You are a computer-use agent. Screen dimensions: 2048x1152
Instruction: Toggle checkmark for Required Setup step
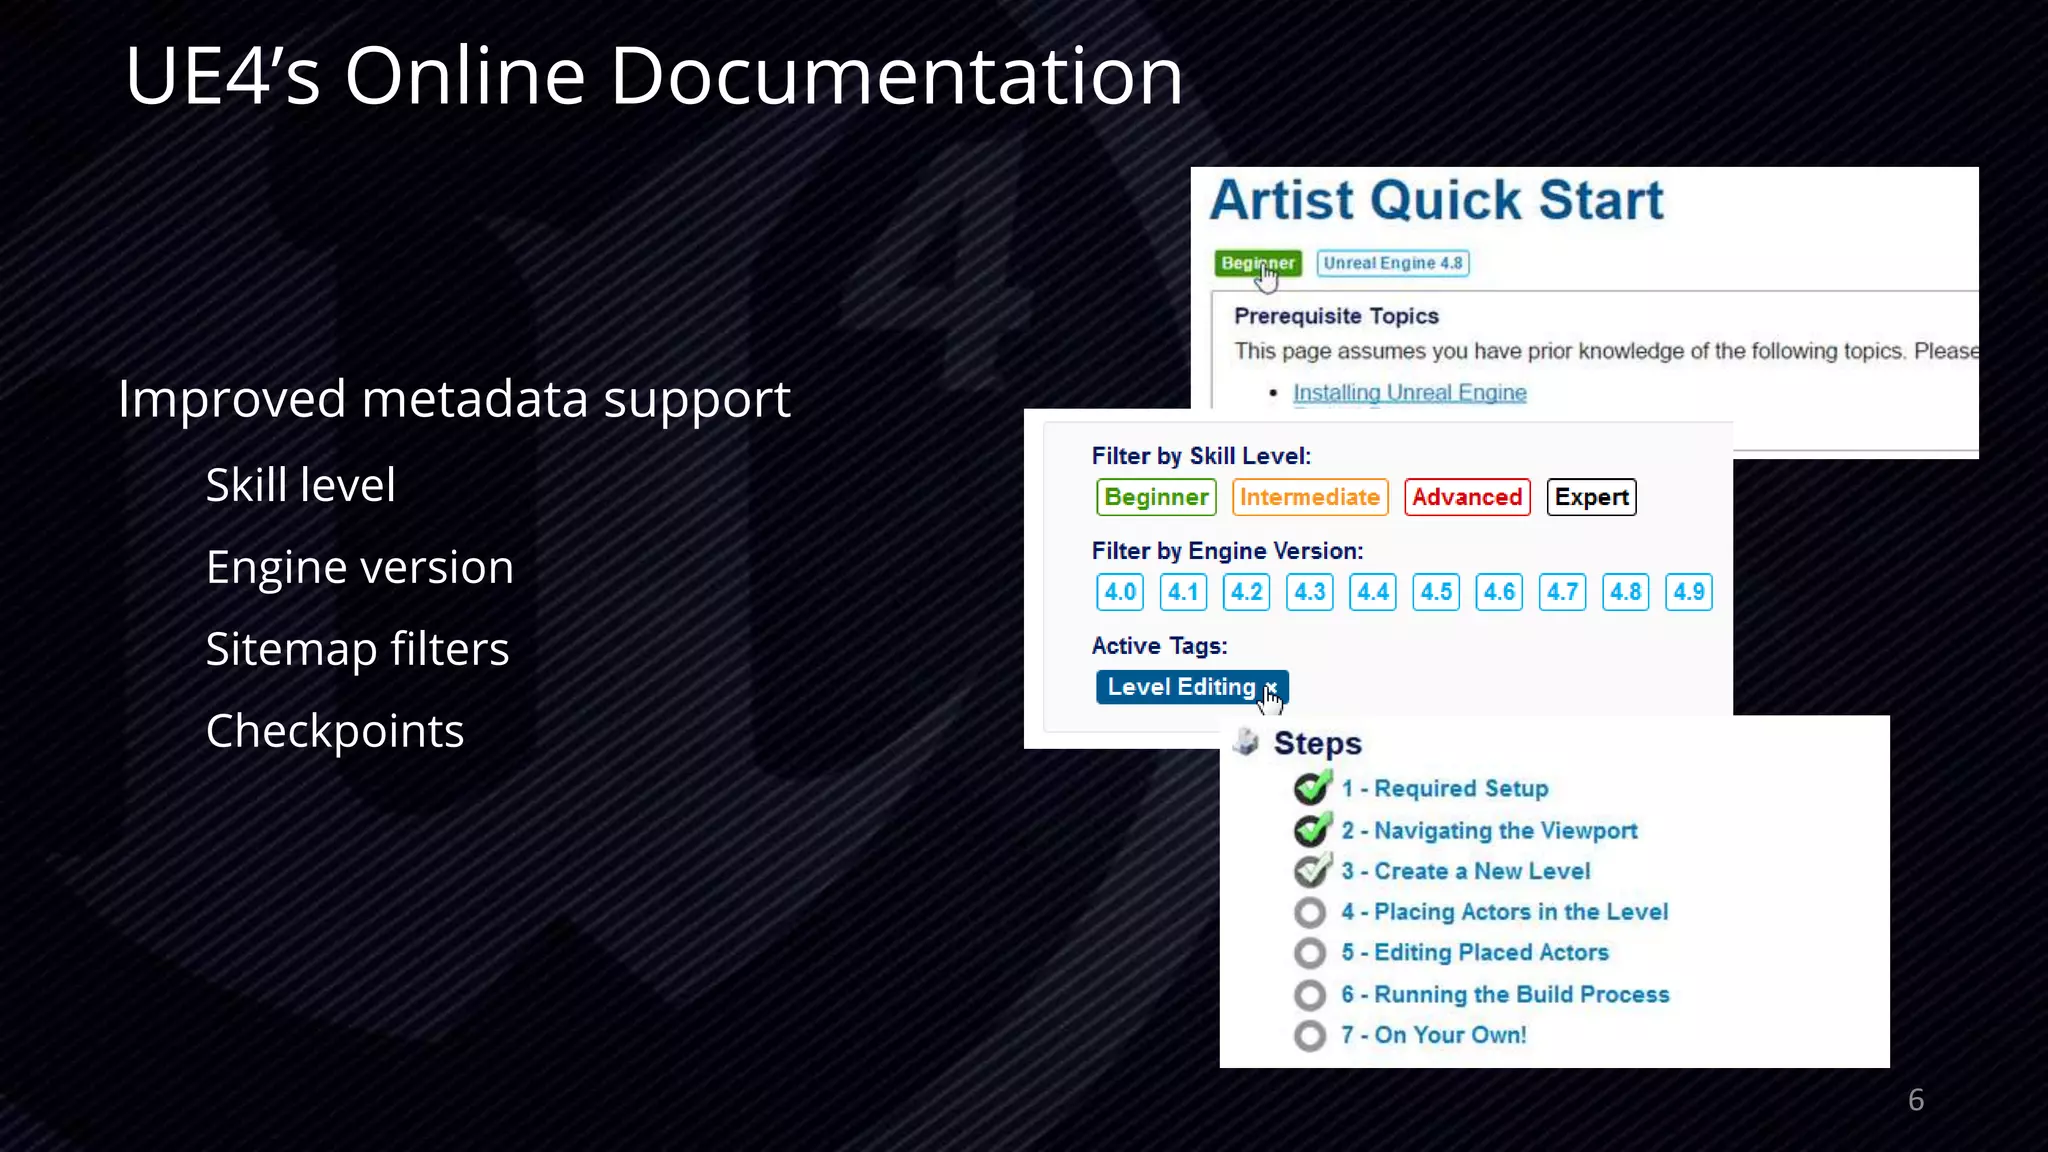tap(1312, 787)
